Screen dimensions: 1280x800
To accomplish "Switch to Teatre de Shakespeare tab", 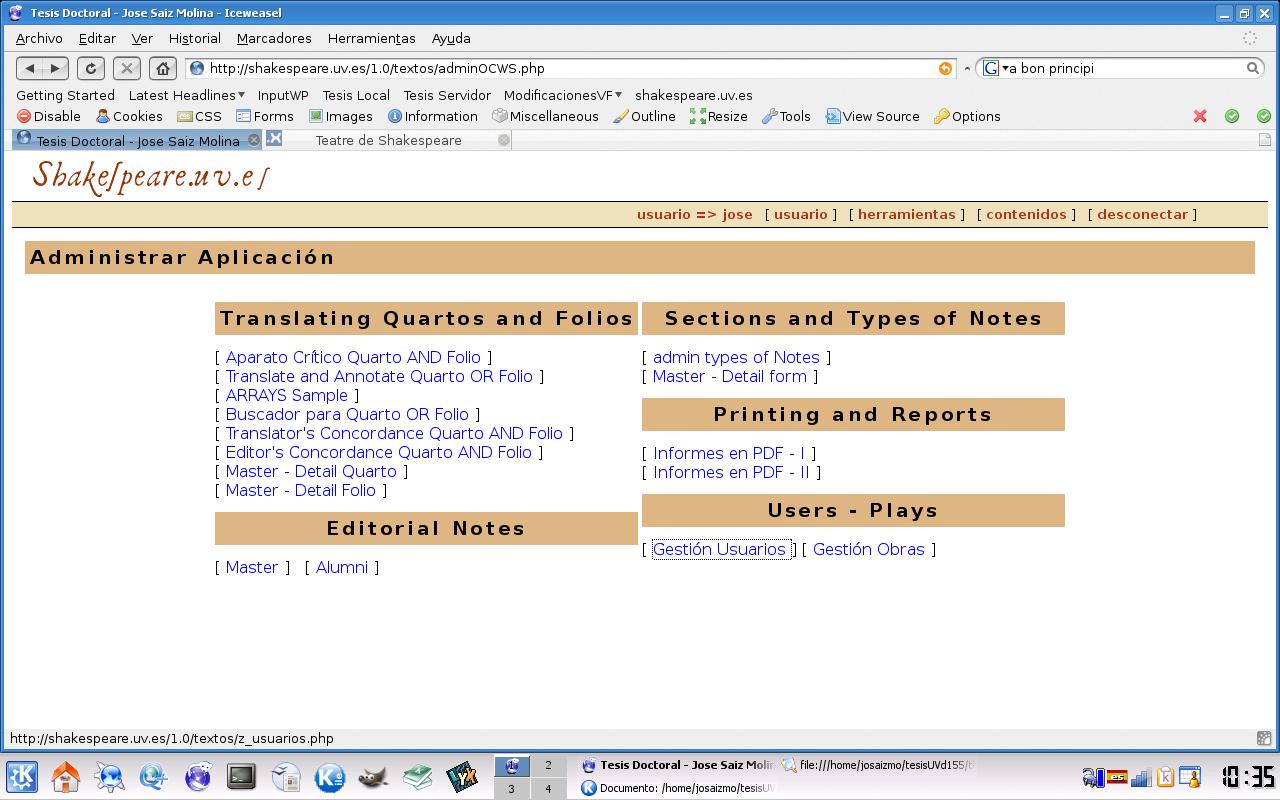I will point(388,140).
